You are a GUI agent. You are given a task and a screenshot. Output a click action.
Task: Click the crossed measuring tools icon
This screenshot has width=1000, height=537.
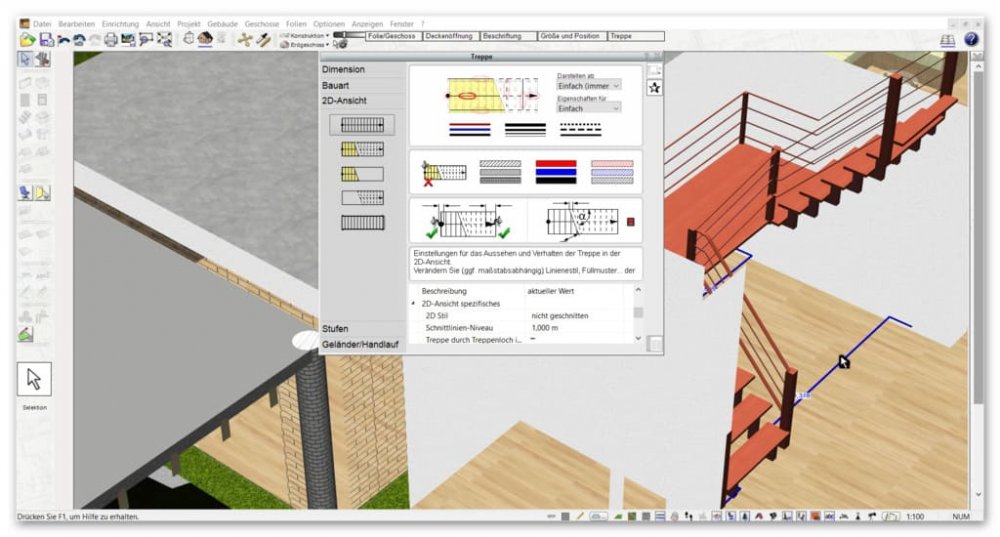coord(245,40)
